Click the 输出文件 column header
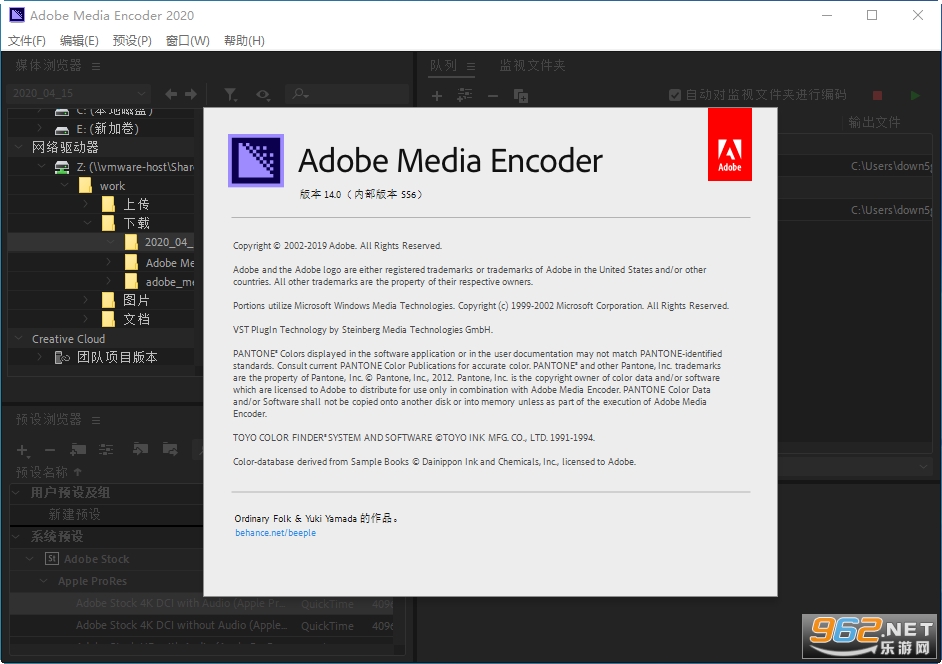The image size is (942, 664). (x=874, y=123)
